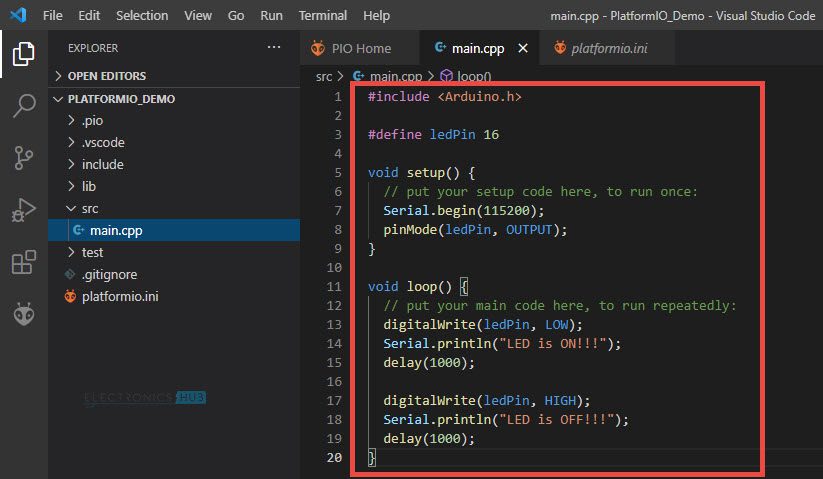823x479 pixels.
Task: Open the Selection menu
Action: [142, 16]
